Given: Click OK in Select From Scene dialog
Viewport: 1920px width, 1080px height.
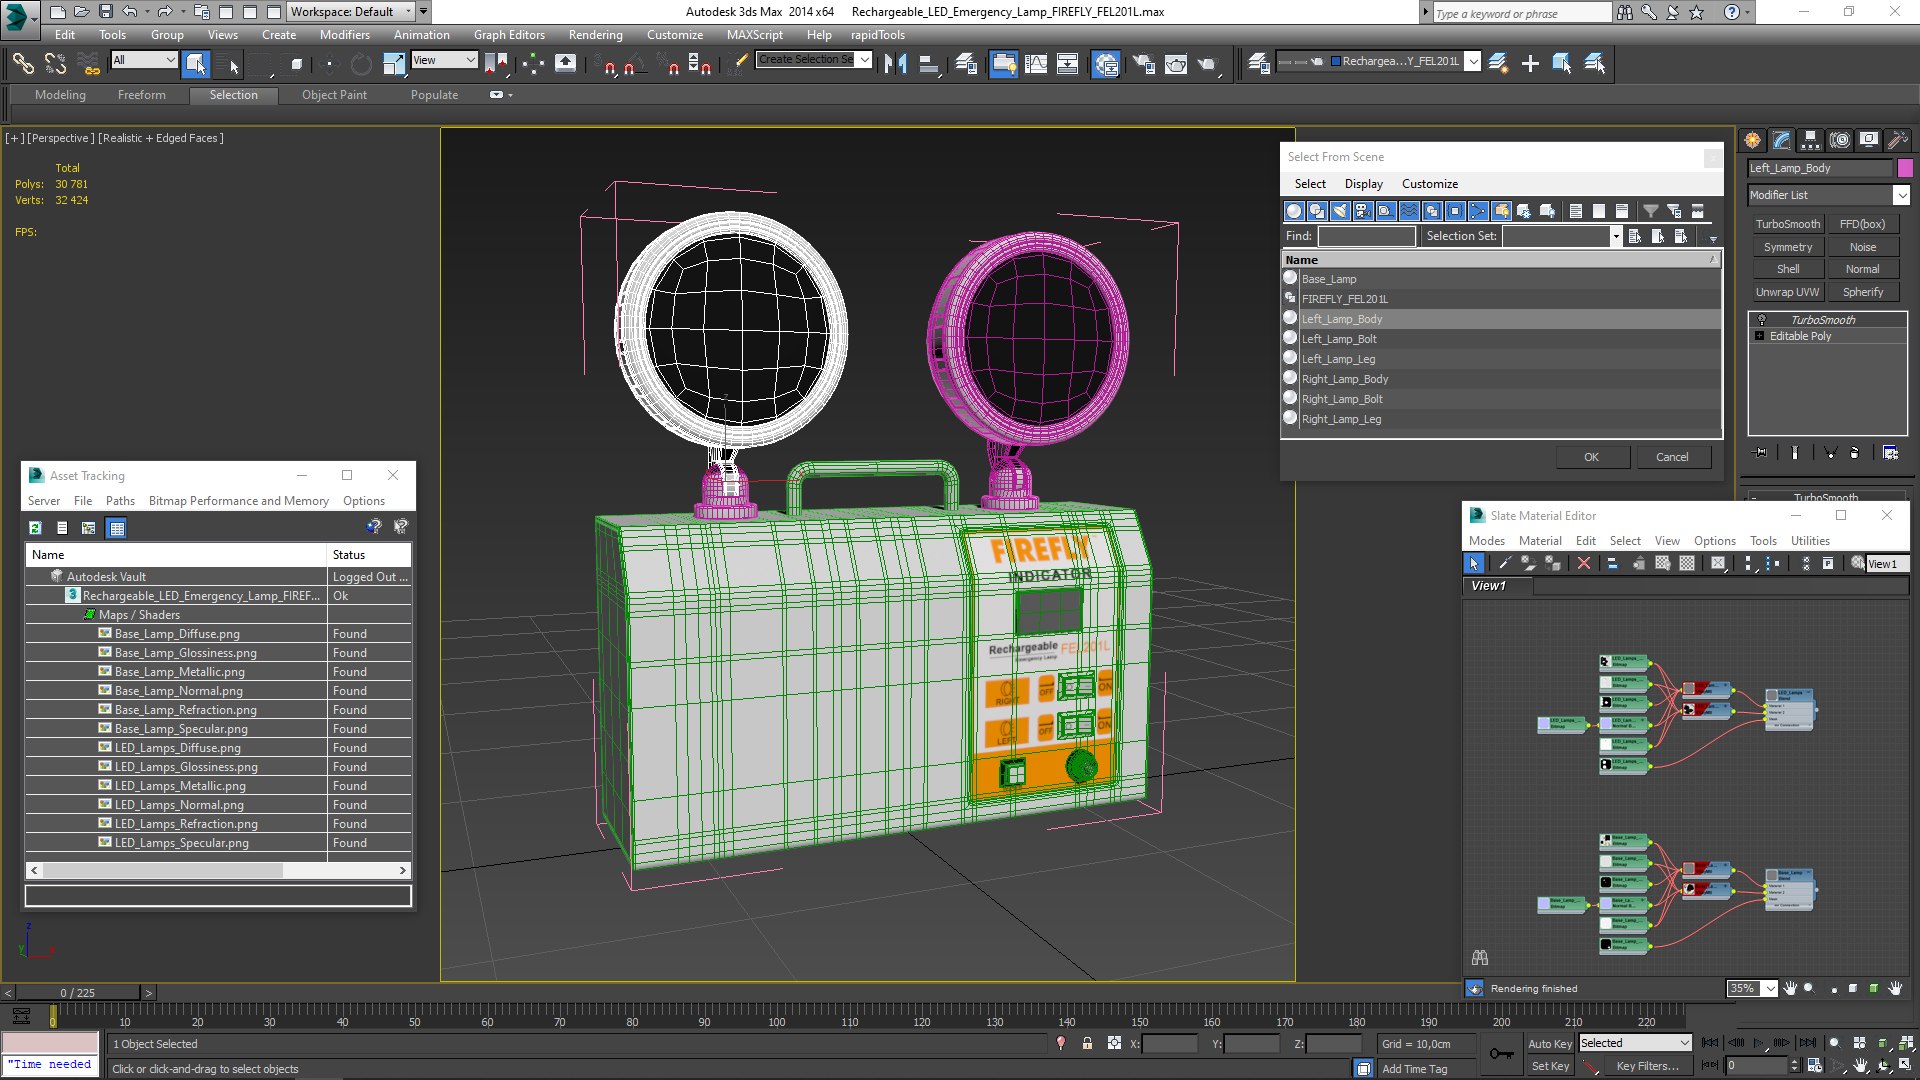Looking at the screenshot, I should coord(1591,457).
